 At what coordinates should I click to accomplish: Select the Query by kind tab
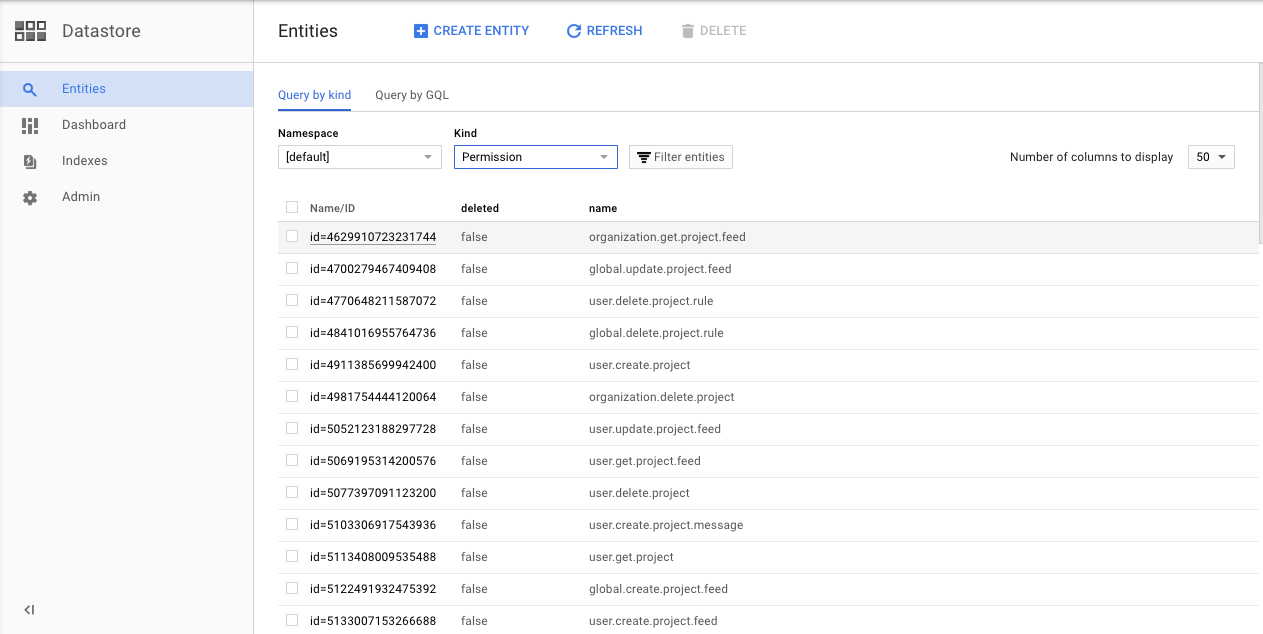[314, 95]
